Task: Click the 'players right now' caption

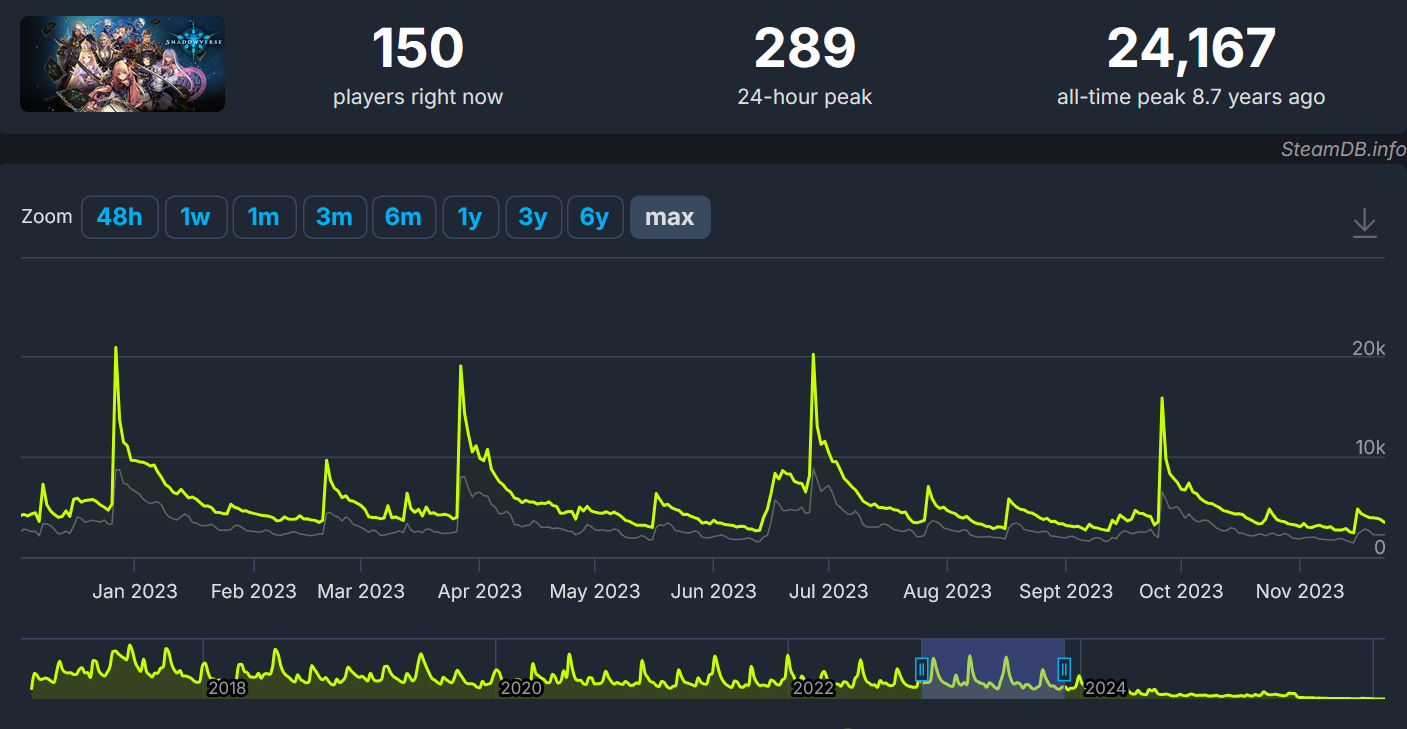Action: click(418, 97)
